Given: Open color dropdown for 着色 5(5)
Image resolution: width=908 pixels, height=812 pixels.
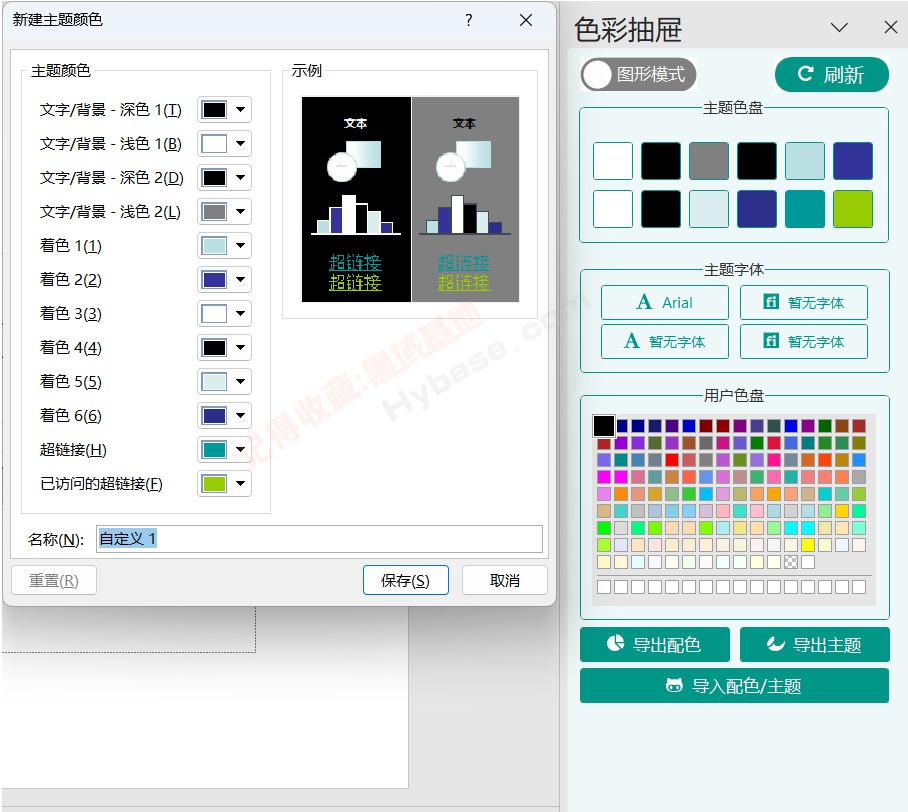Looking at the screenshot, I should point(225,382).
